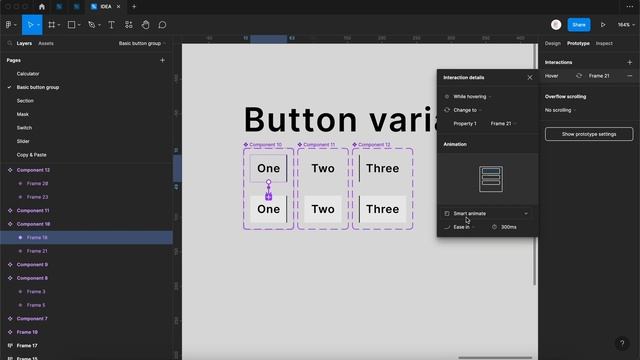Viewport: 640px width, 360px height.
Task: Open the help question mark button
Action: click(x=622, y=343)
